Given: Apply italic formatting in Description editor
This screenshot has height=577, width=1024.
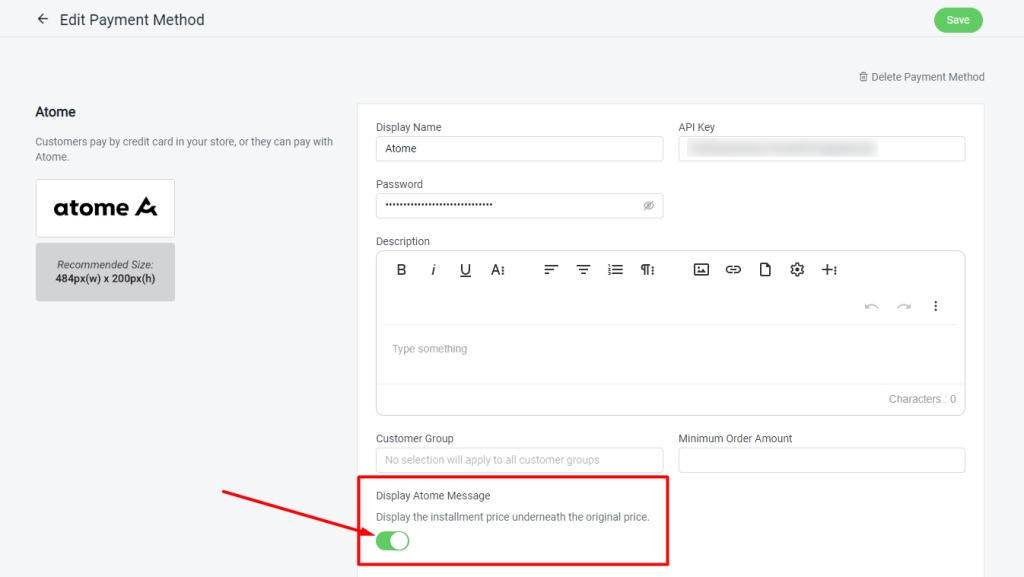Looking at the screenshot, I should (433, 270).
